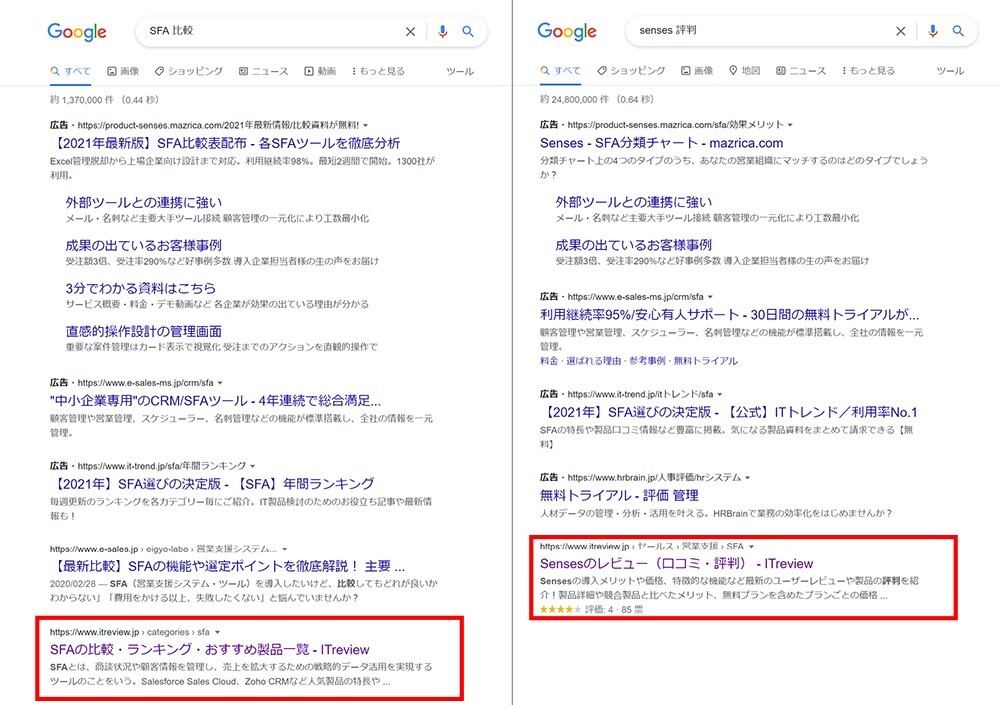Click the '選ばれる理由' sitelink
The image size is (1000, 705).
click(x=593, y=361)
